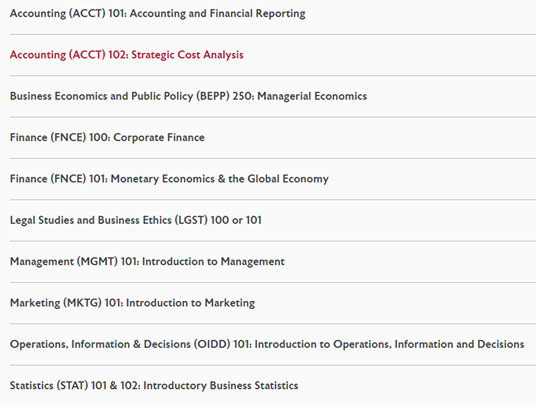
Task: Select STAT 101 & 102 Introductory Business Statistics
Action: pos(154,386)
